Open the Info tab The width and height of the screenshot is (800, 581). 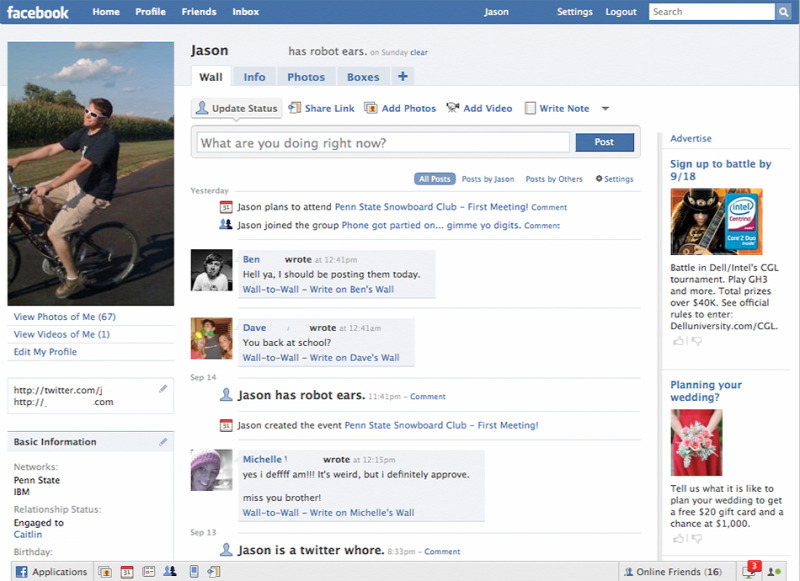254,77
